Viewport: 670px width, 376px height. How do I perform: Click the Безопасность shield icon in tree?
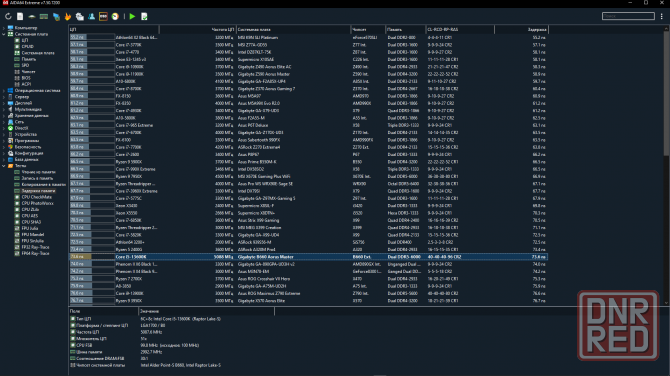click(11, 147)
